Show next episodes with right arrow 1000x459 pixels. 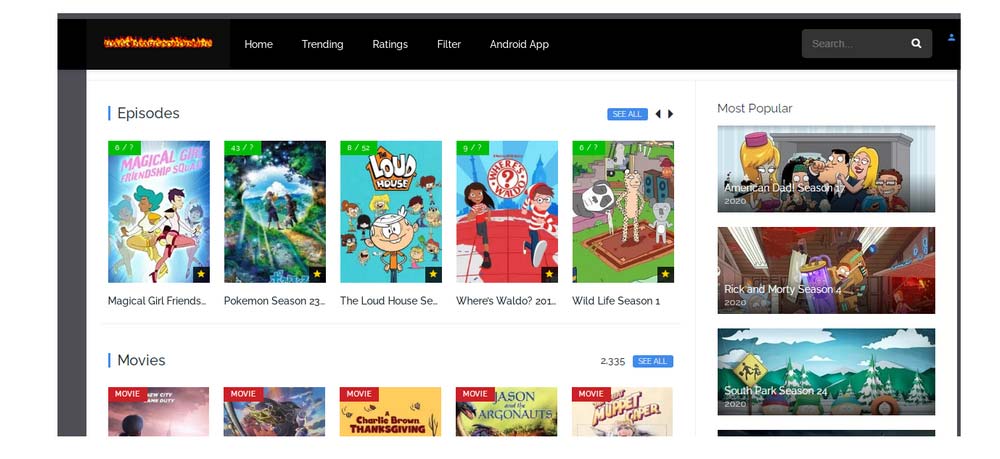(x=670, y=114)
